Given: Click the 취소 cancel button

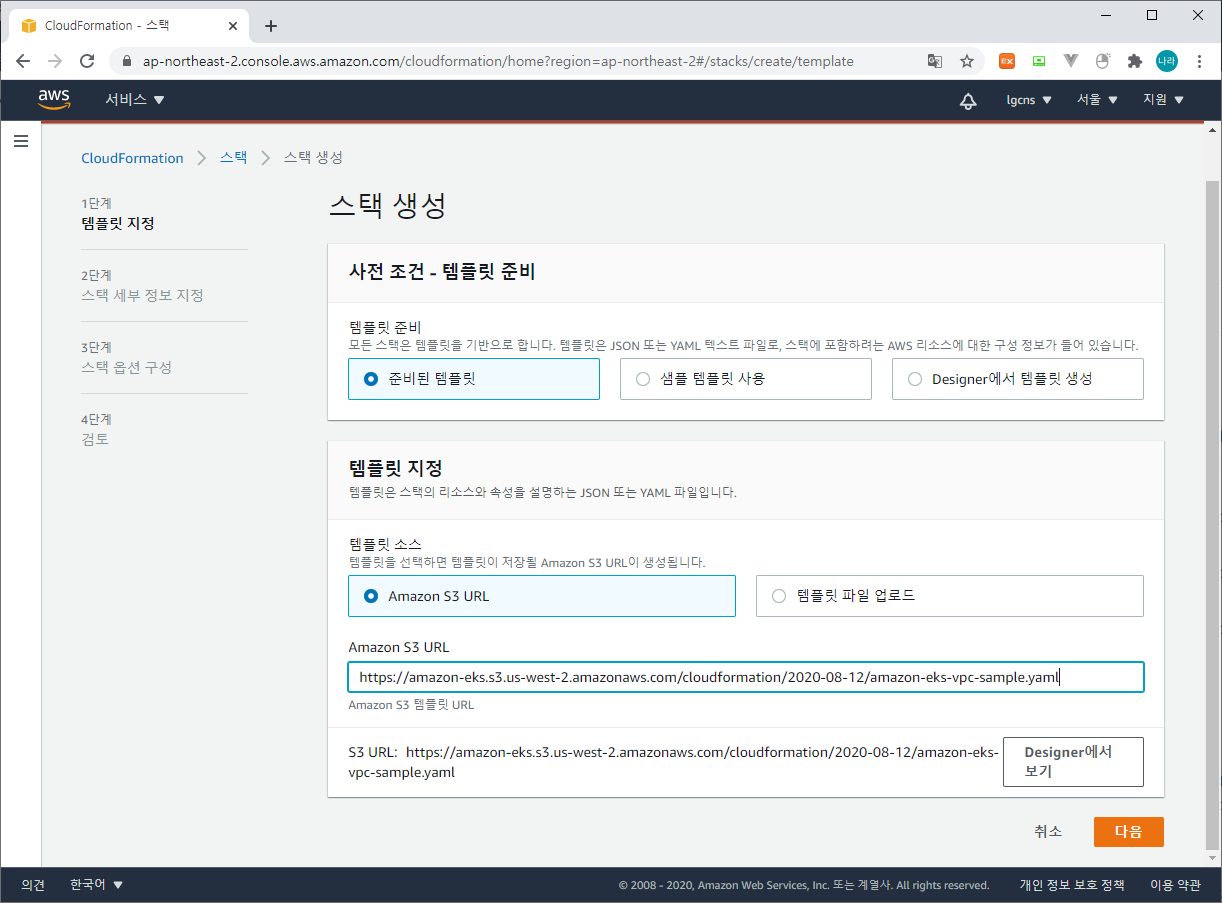Looking at the screenshot, I should coord(1048,832).
